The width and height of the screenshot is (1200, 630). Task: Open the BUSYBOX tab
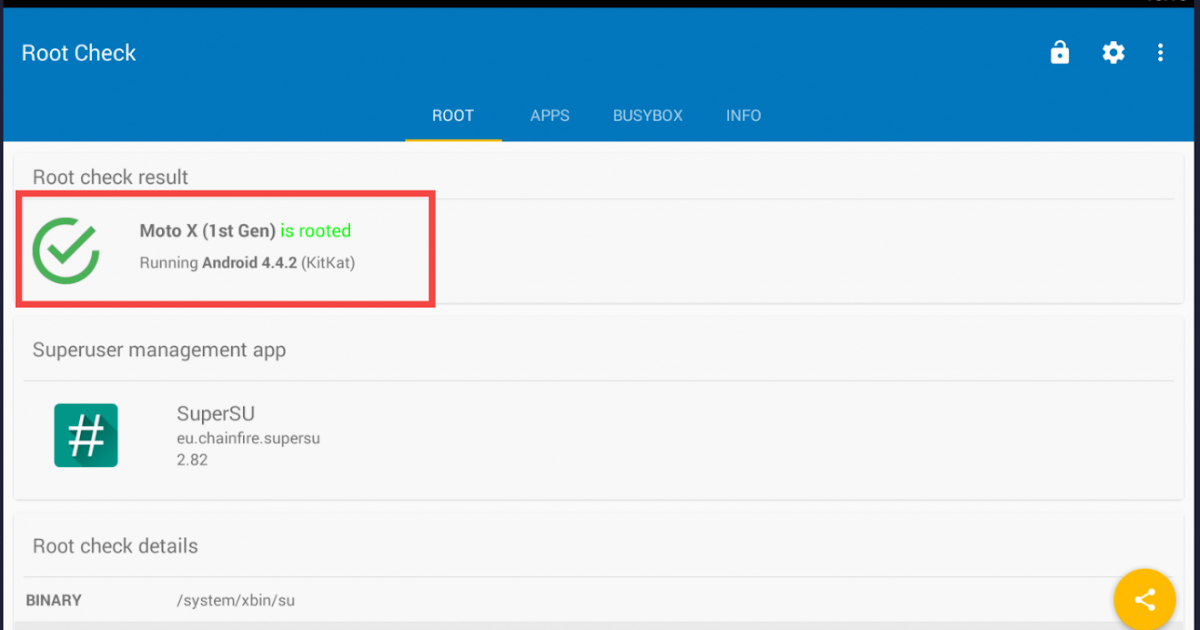[648, 116]
